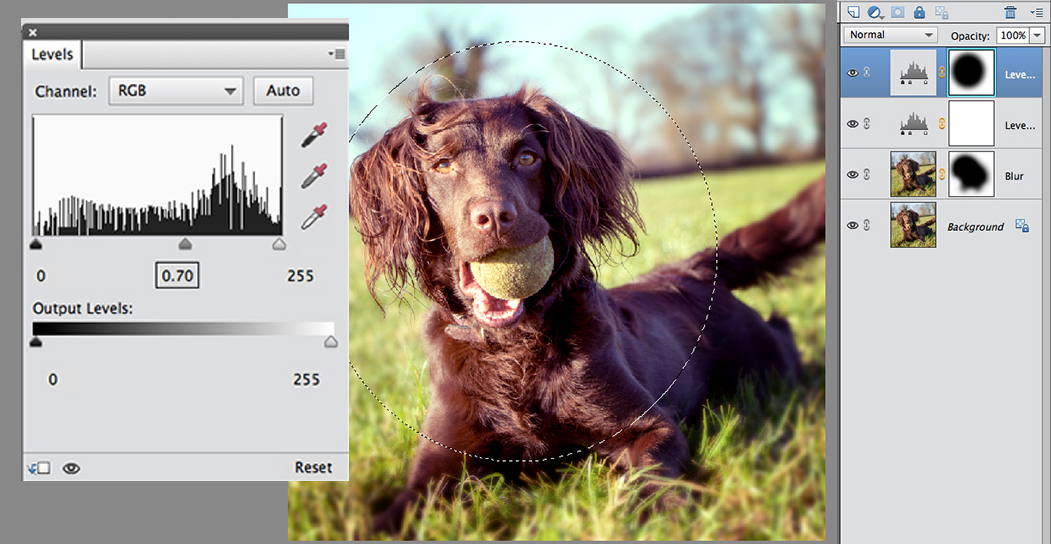The image size is (1051, 544).
Task: Click the output levels white slider
Action: click(x=331, y=342)
